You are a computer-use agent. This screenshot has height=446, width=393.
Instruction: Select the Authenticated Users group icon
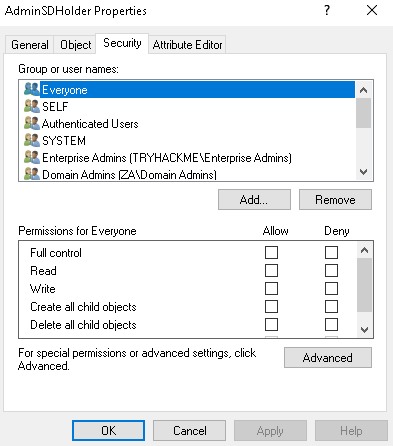[32, 123]
